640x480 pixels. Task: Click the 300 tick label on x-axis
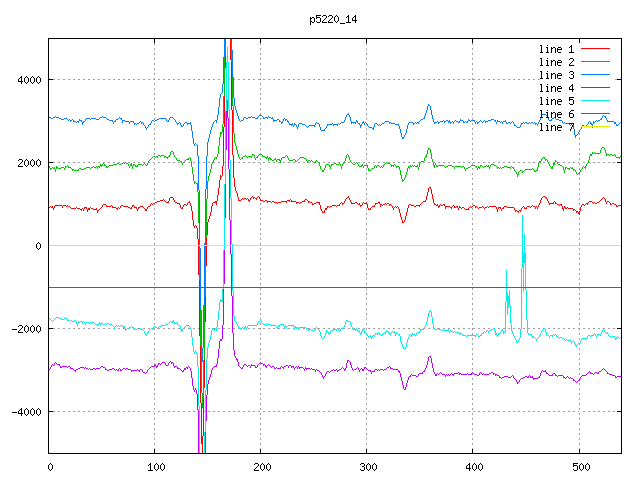pyautogui.click(x=367, y=466)
